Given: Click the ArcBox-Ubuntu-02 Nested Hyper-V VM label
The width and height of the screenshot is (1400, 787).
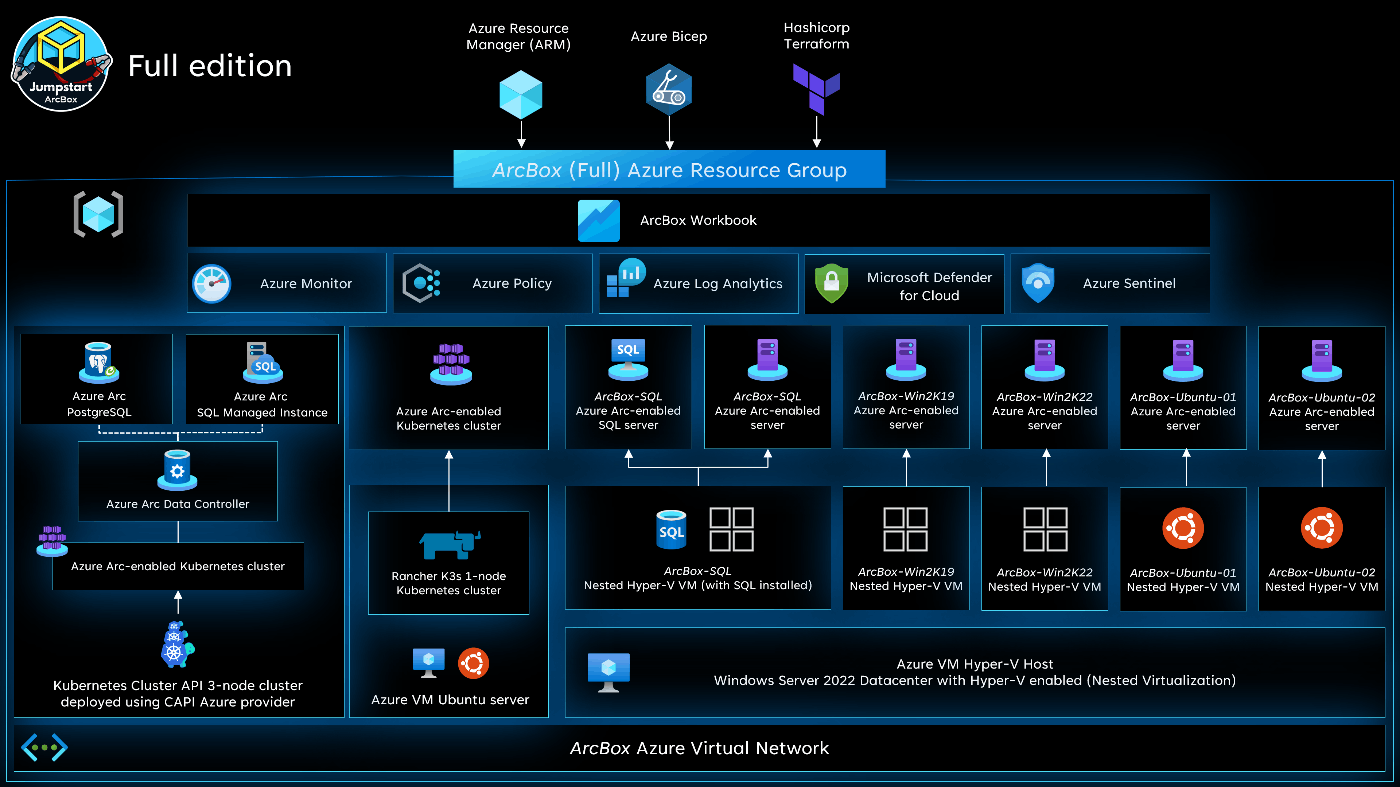Looking at the screenshot, I should pos(1322,580).
